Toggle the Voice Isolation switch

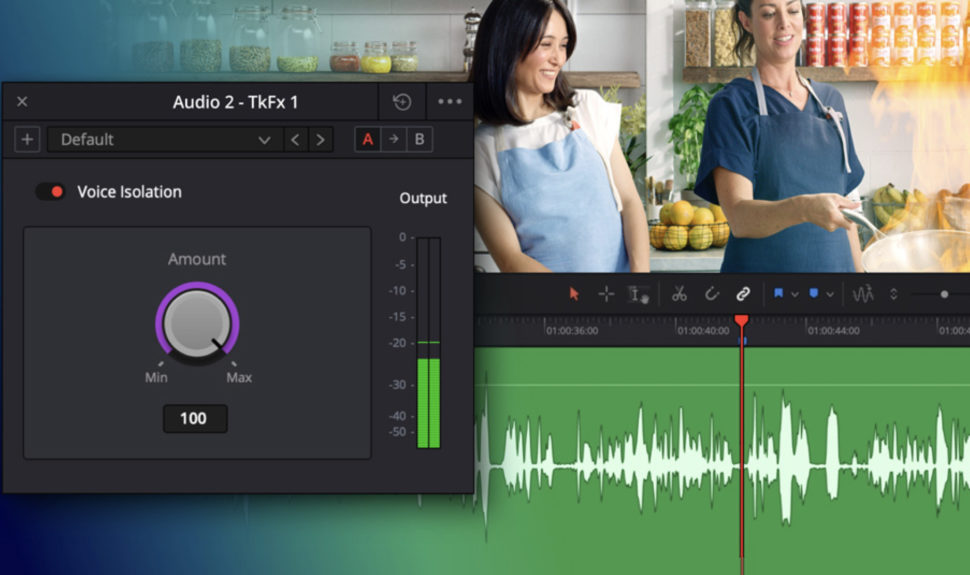[50, 192]
